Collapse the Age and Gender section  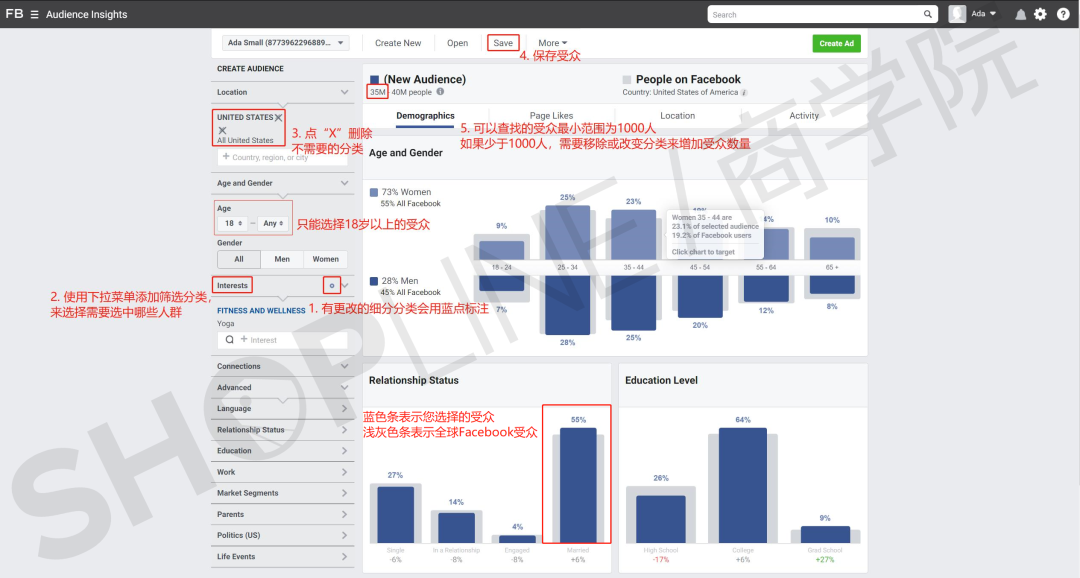pos(344,183)
